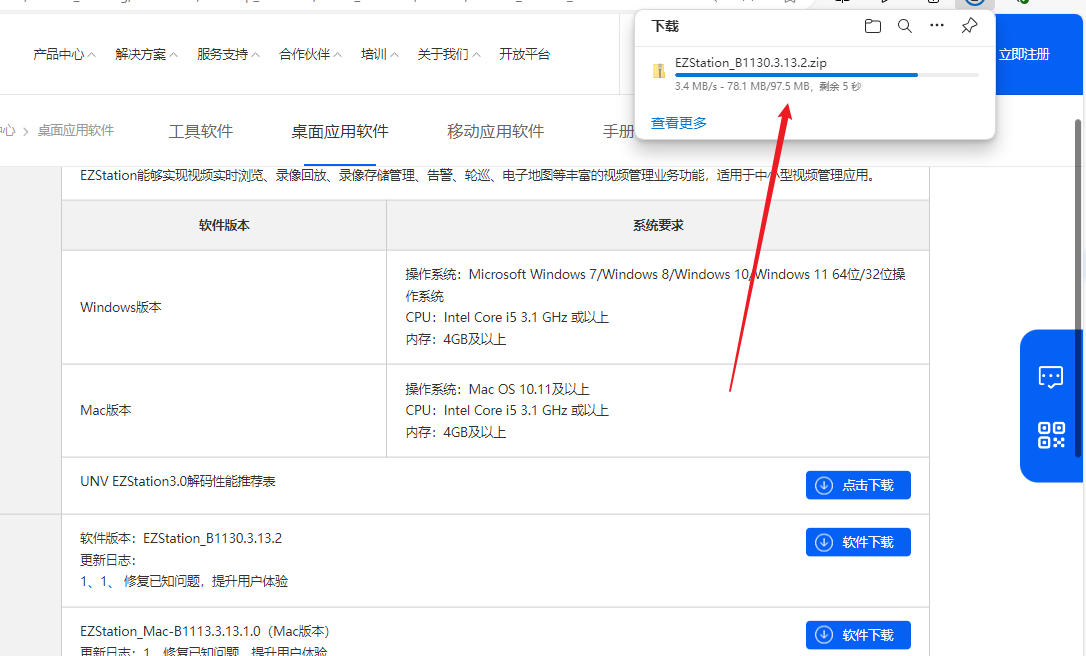This screenshot has width=1086, height=656.
Task: Open the QR code icon on blue sidebar
Action: tap(1051, 435)
